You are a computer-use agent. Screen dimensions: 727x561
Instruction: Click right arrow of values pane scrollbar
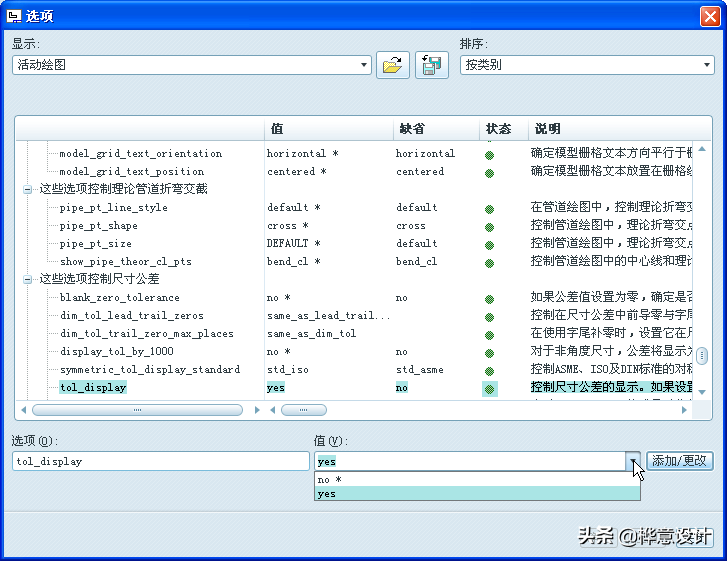click(684, 410)
